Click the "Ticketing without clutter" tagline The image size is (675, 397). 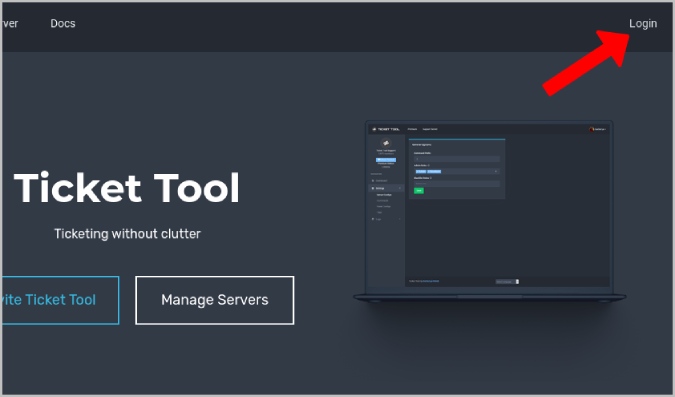pyautogui.click(x=127, y=234)
